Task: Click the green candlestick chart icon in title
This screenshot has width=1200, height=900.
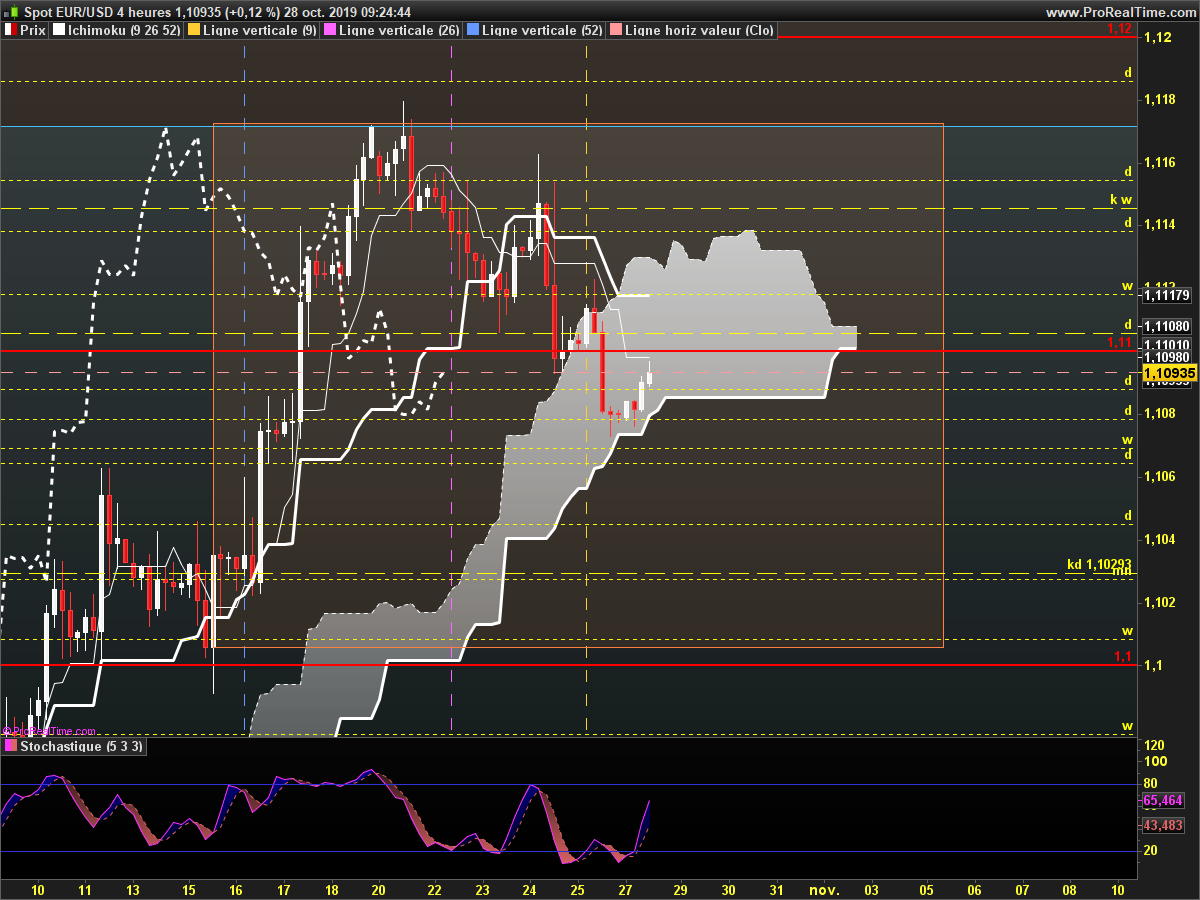Action: [x=11, y=12]
